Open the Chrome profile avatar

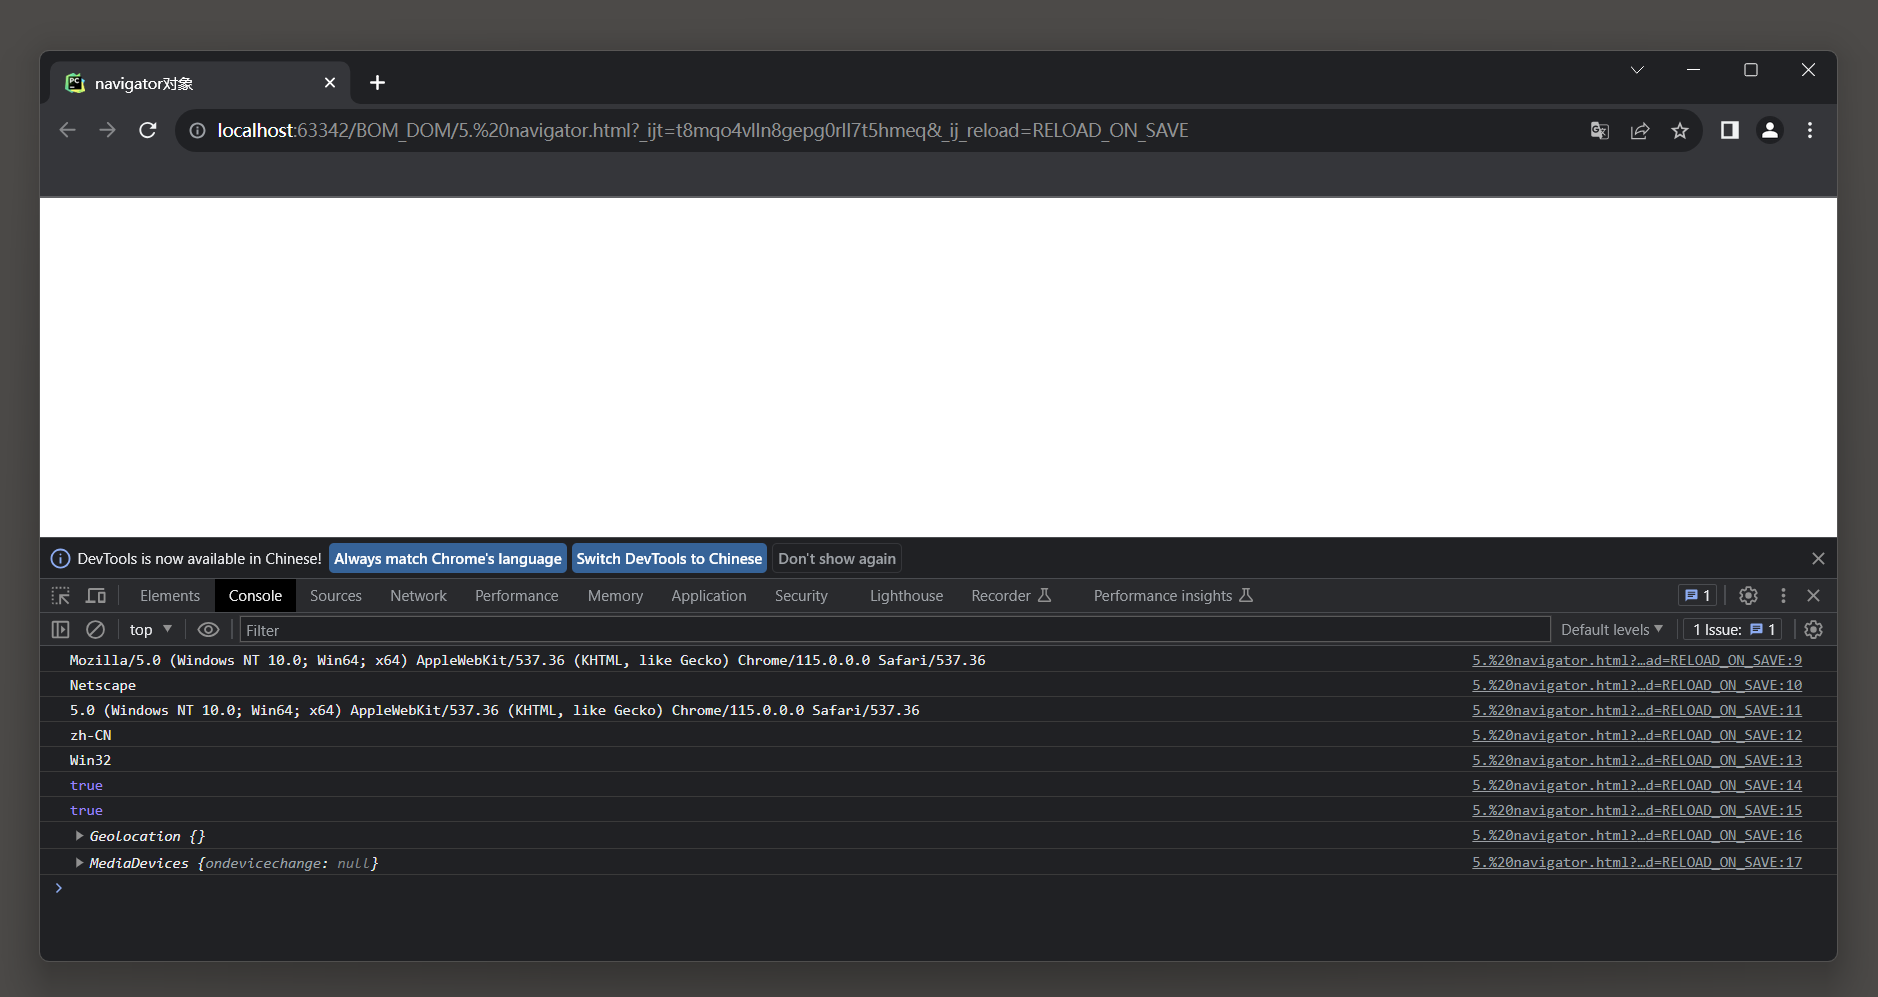coord(1769,130)
